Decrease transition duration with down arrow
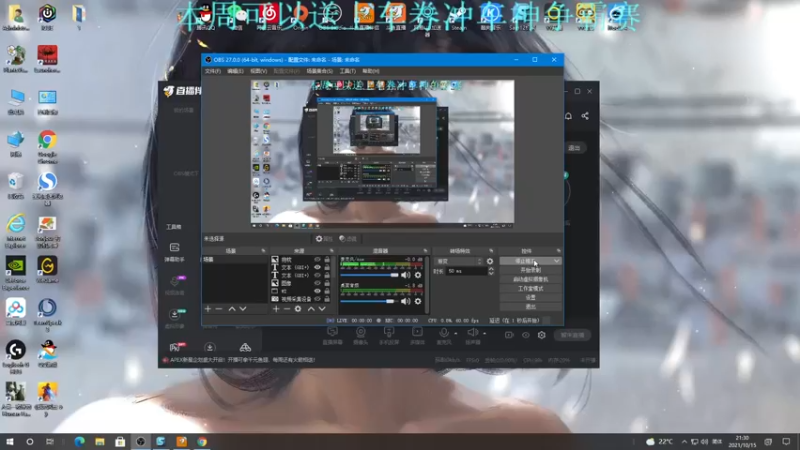Viewport: 800px width, 450px height. pyautogui.click(x=491, y=273)
